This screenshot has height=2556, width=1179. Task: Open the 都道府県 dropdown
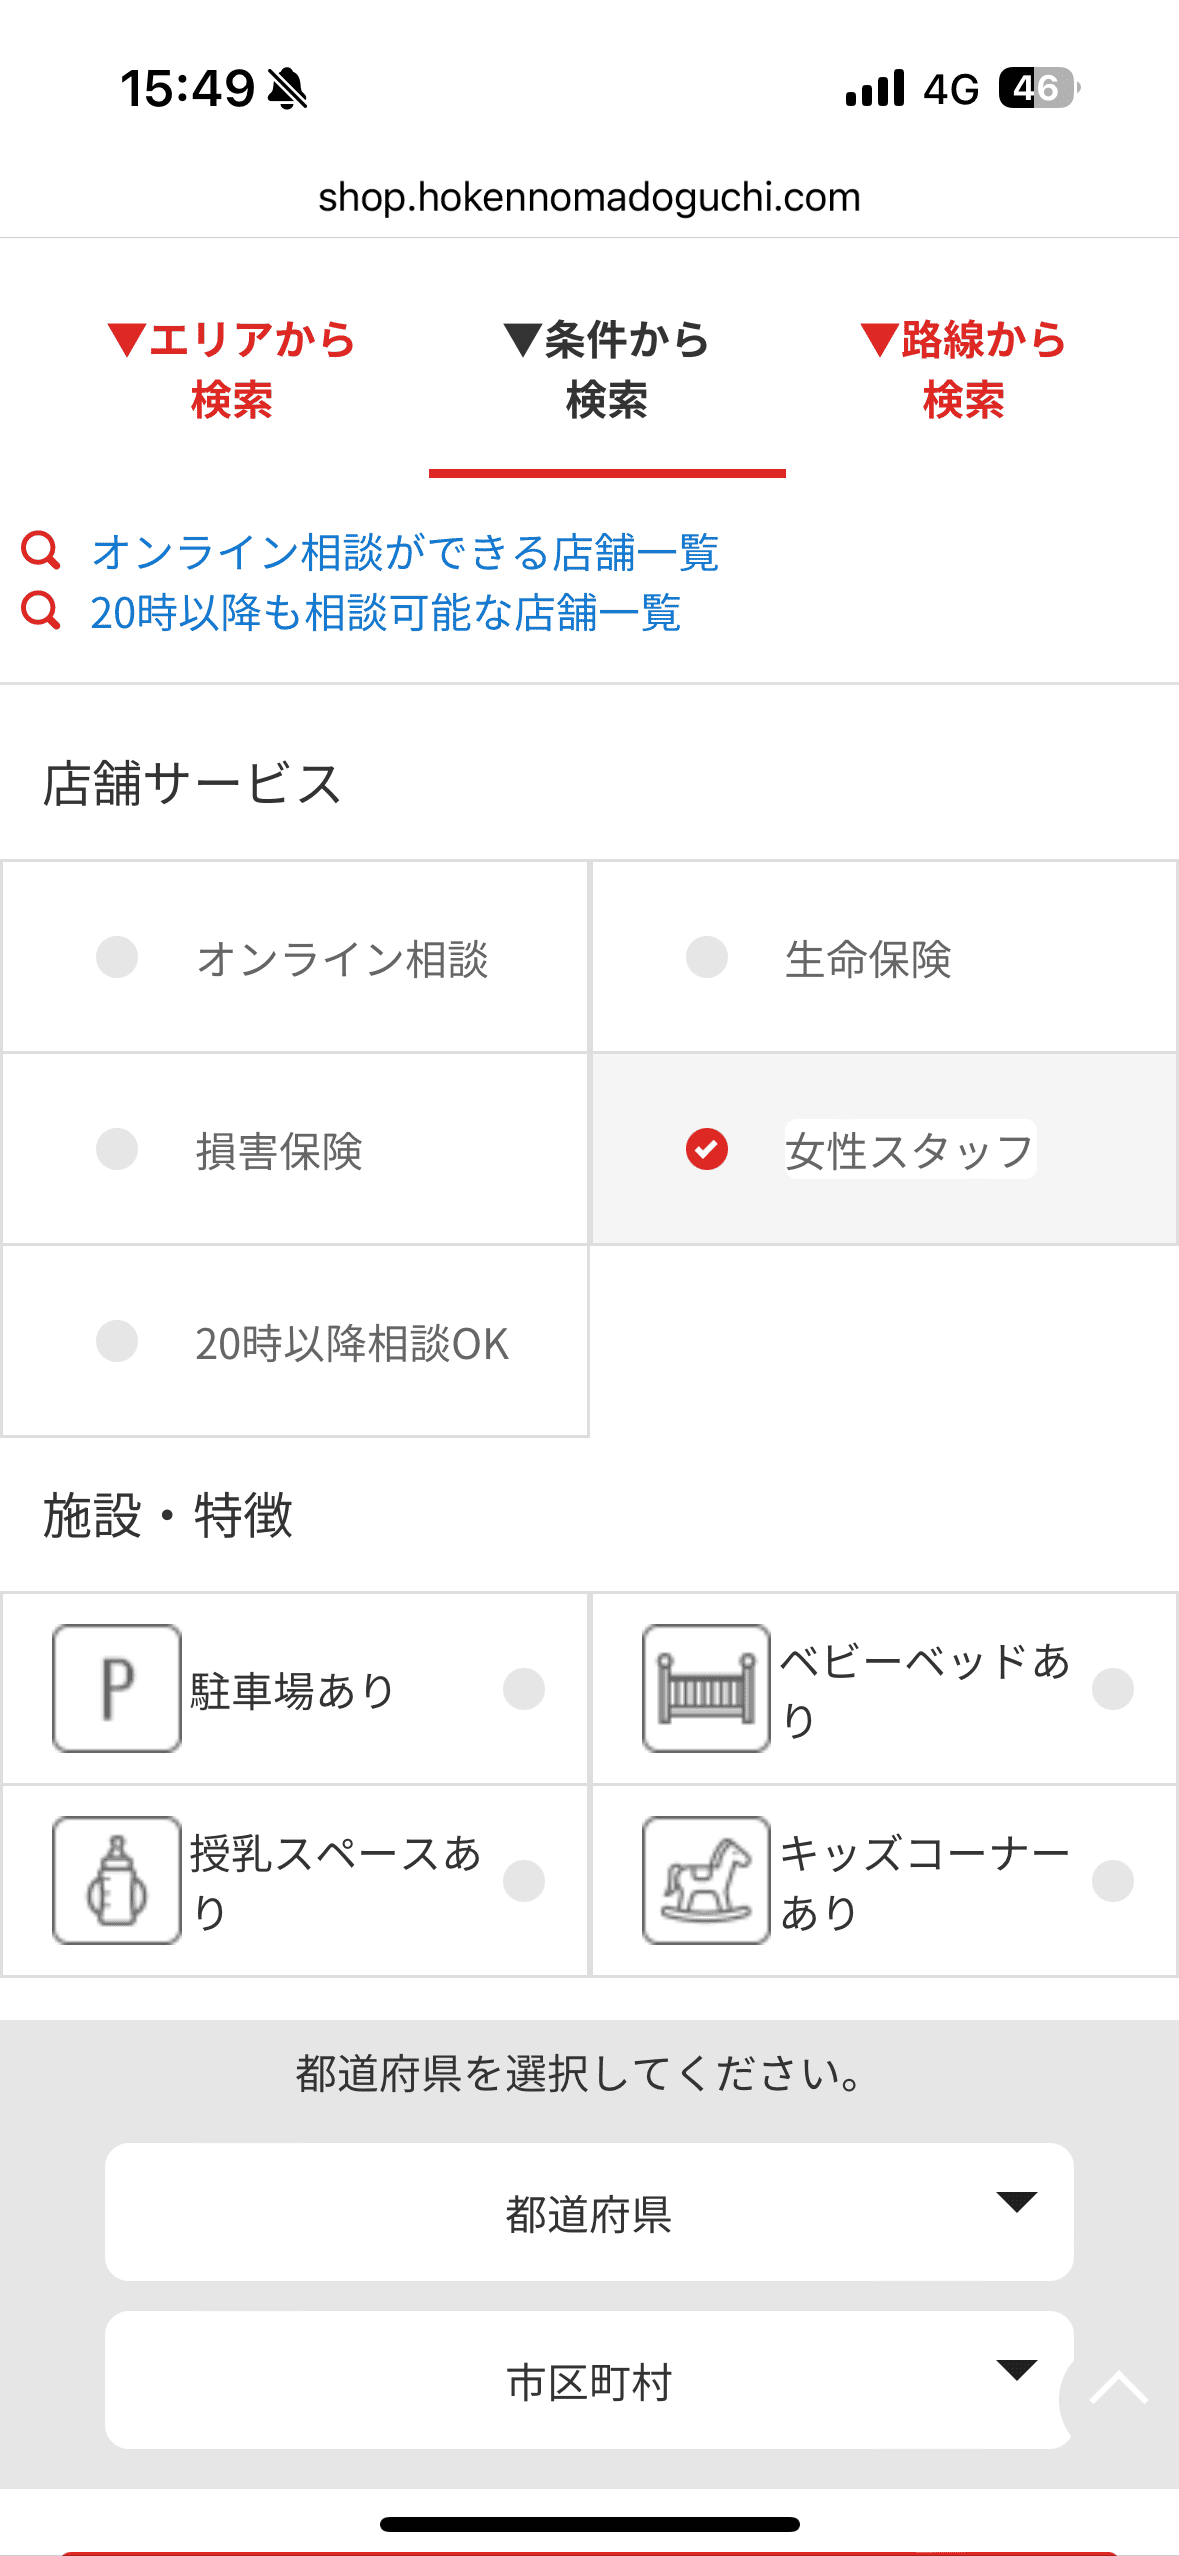[589, 2211]
